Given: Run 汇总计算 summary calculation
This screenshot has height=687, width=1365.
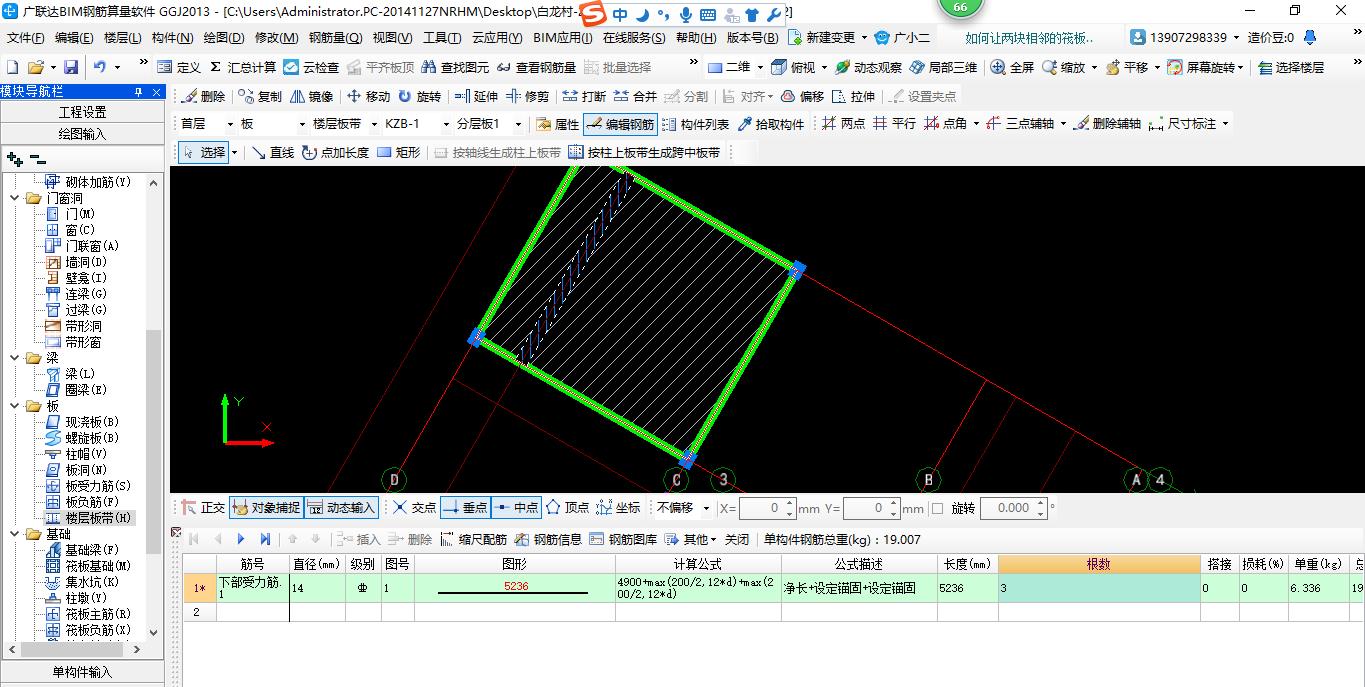Looking at the screenshot, I should coord(243,67).
